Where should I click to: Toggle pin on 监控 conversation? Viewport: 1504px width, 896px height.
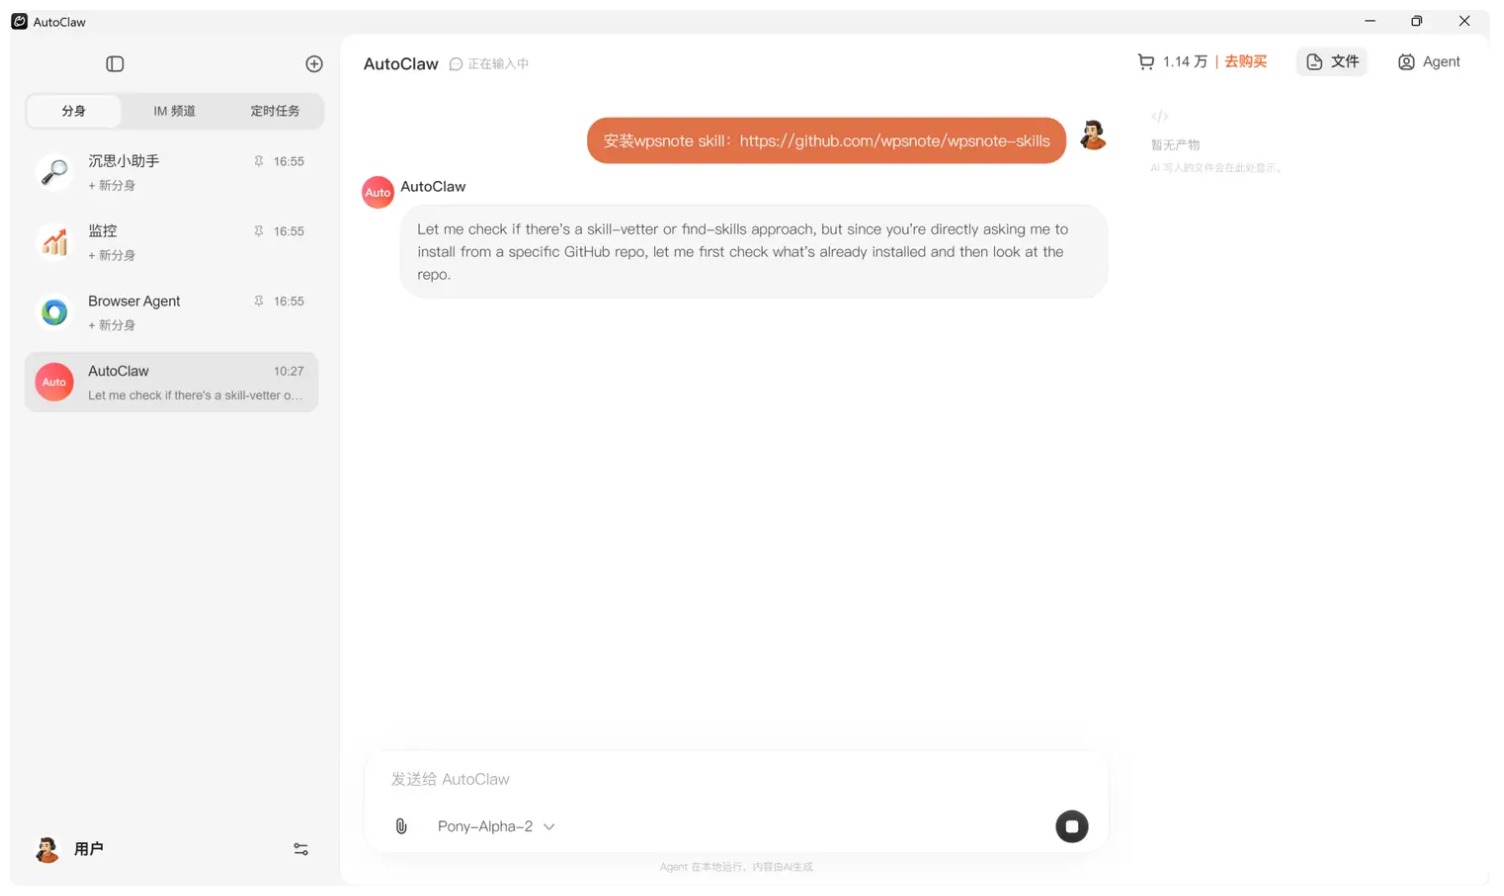click(259, 231)
